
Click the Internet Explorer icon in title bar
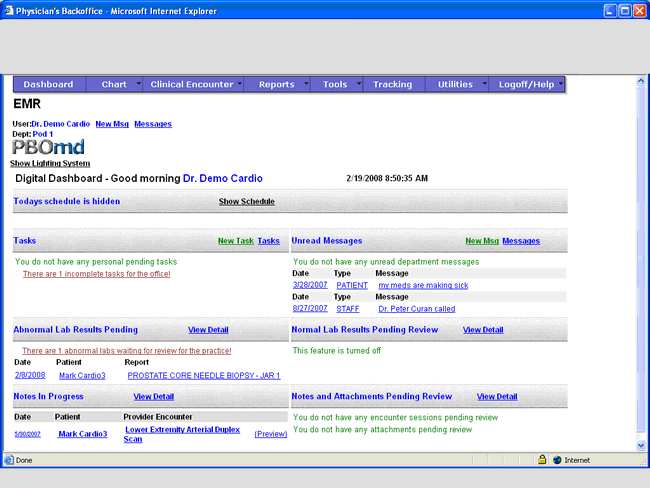(10, 10)
